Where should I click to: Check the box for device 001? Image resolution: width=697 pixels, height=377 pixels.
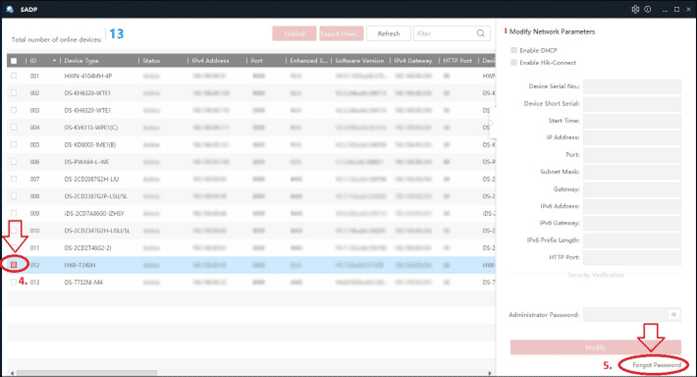pyautogui.click(x=14, y=76)
